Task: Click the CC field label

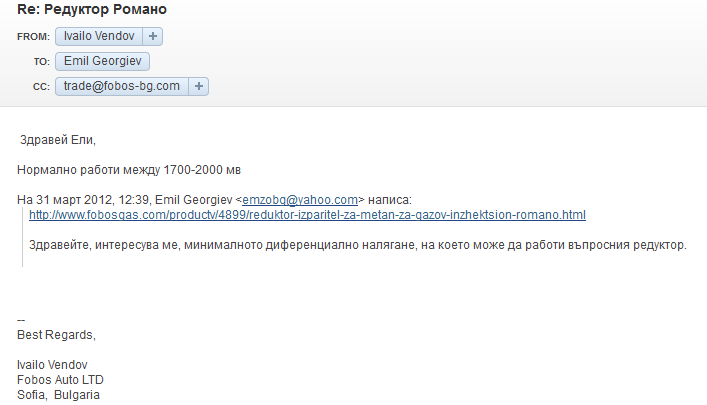Action: [40, 87]
